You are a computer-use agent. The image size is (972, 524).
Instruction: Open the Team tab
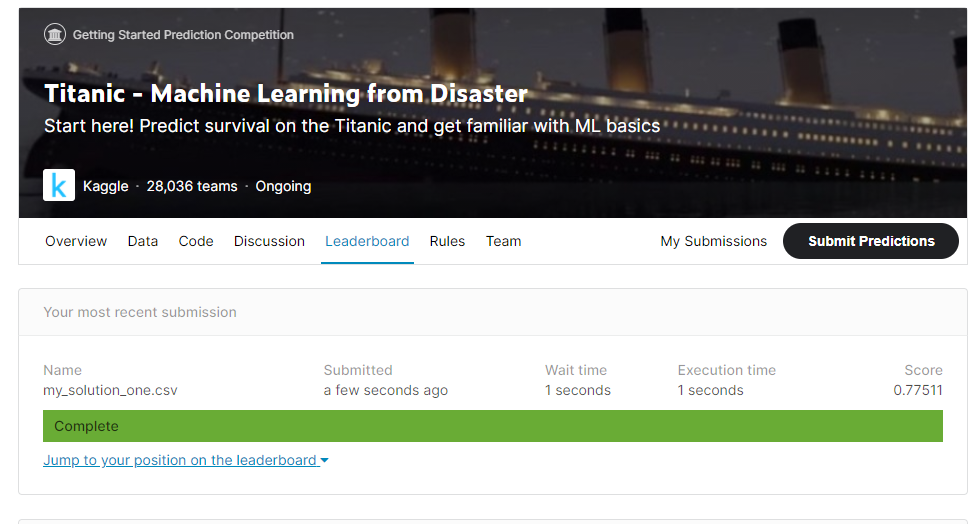503,241
